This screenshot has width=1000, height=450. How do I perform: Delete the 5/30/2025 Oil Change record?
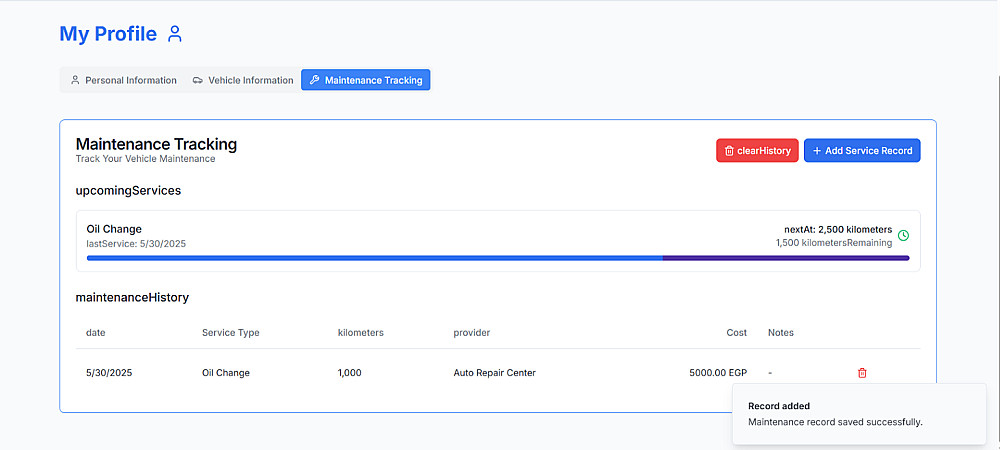click(x=862, y=373)
